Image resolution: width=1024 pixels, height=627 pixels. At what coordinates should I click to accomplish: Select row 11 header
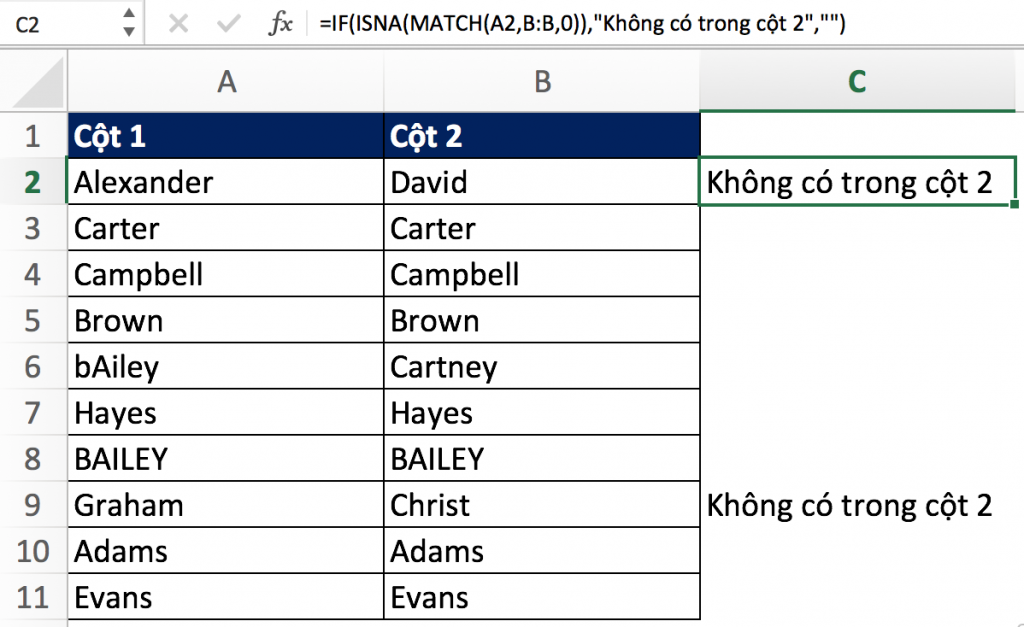coord(33,597)
